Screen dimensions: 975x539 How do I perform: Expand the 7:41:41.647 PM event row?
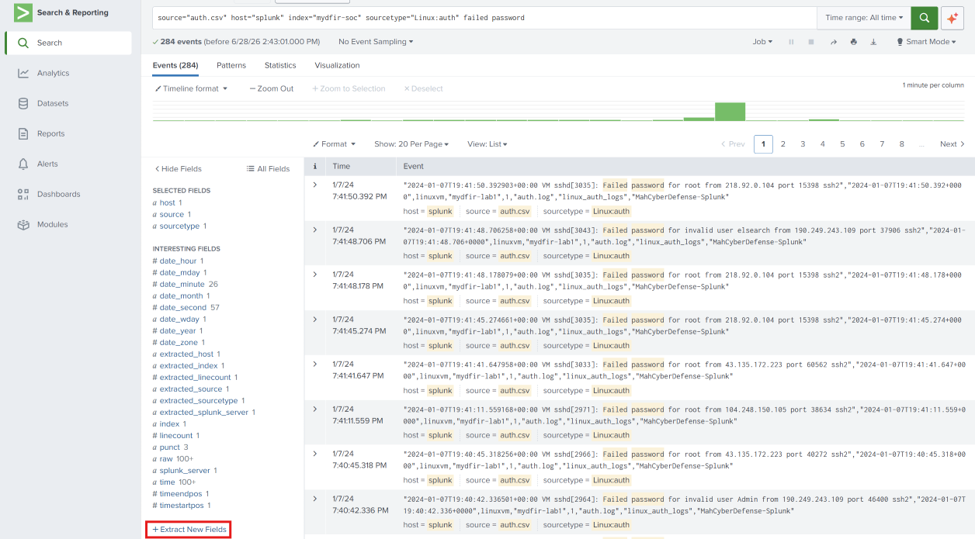click(x=315, y=364)
